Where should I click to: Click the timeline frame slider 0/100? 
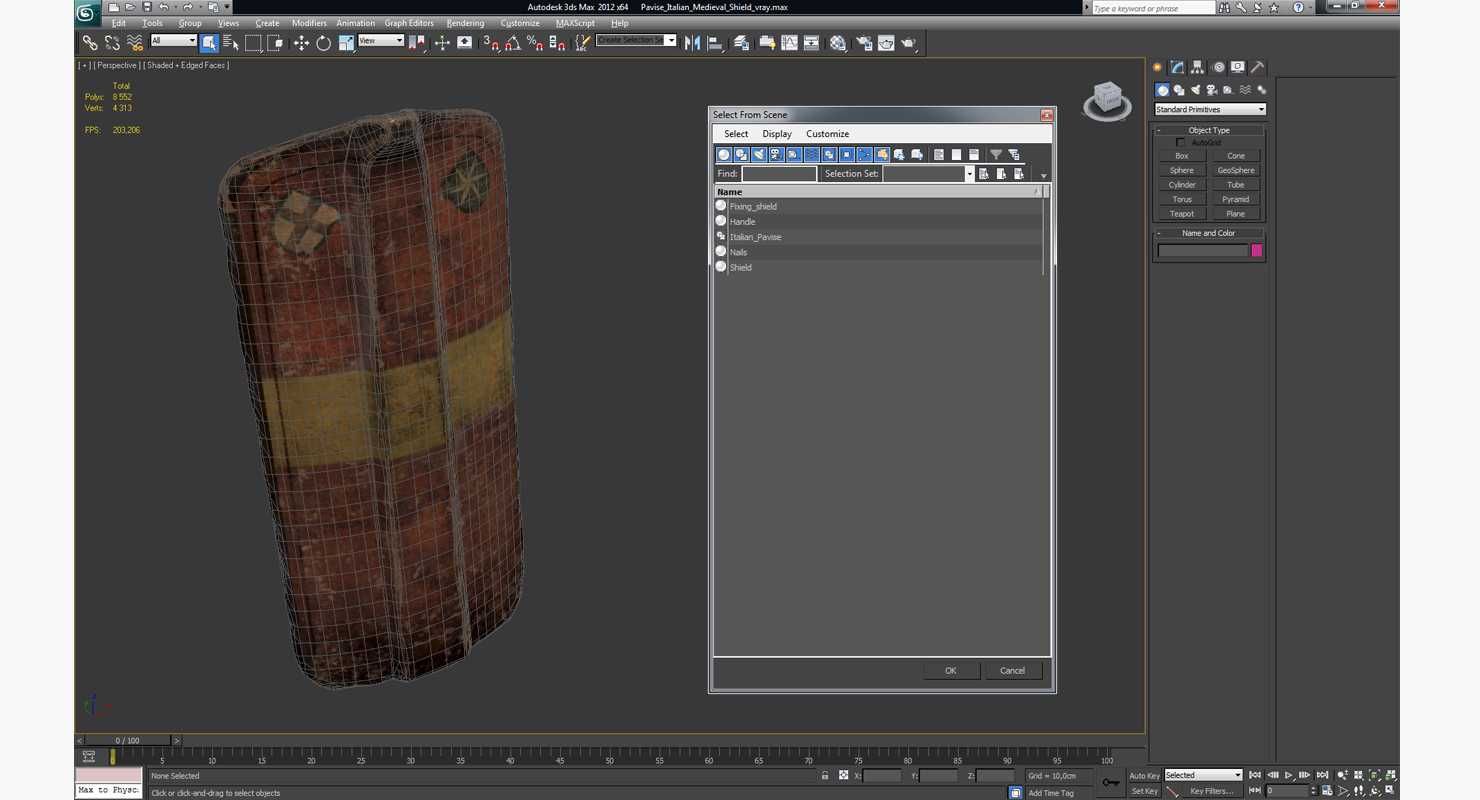tap(127, 741)
